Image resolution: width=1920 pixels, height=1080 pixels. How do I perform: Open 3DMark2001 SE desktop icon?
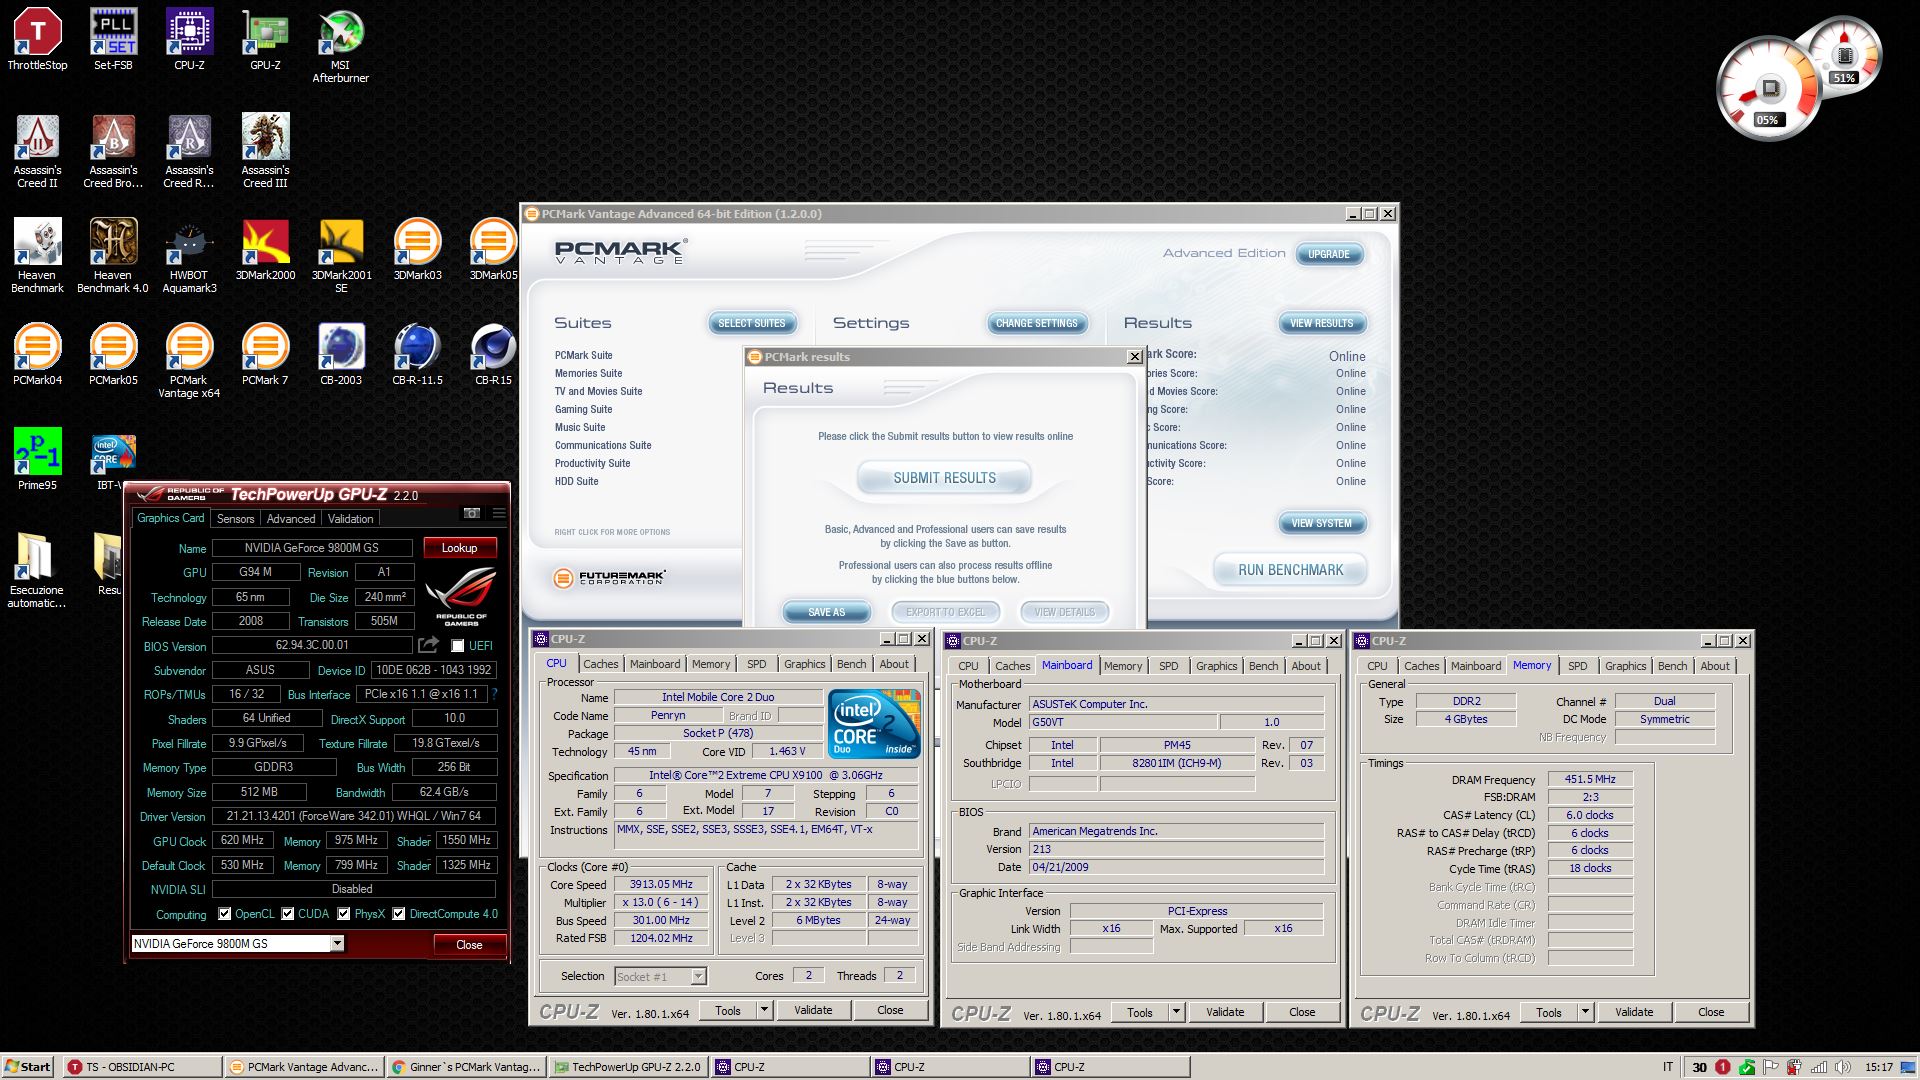coord(341,256)
